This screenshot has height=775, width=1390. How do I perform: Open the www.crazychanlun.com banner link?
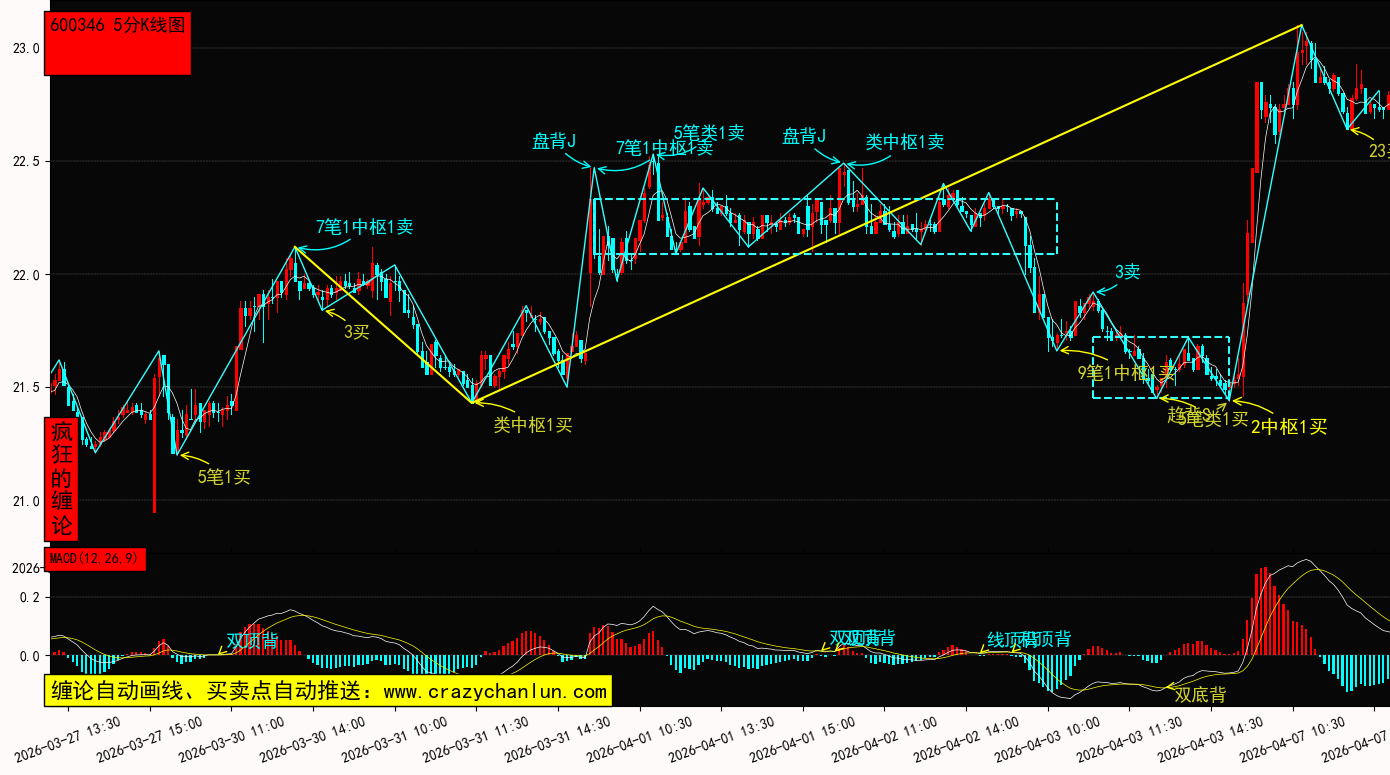(x=328, y=691)
